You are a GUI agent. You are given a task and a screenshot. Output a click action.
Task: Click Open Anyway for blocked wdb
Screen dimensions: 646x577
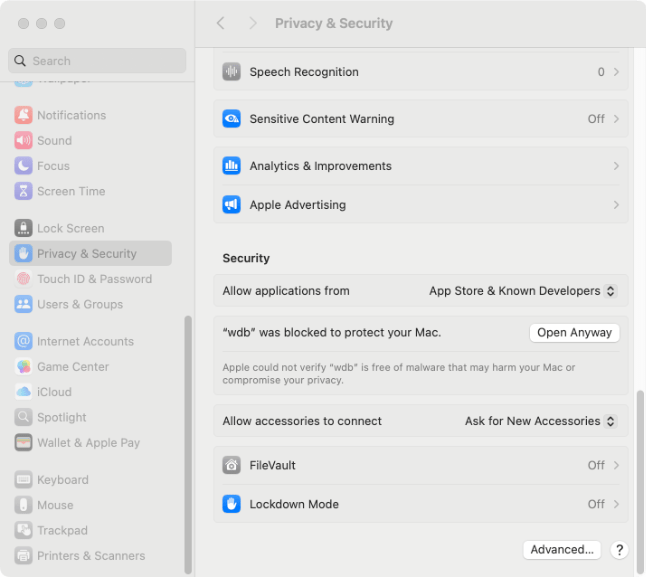[x=574, y=333]
